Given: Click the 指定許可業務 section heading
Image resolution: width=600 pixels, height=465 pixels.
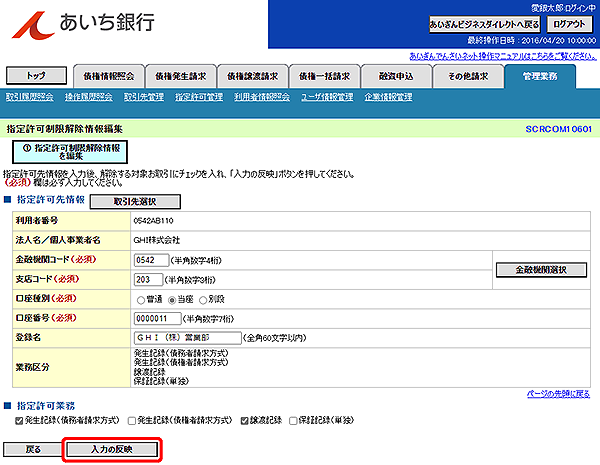Looking at the screenshot, I should click(46, 406).
